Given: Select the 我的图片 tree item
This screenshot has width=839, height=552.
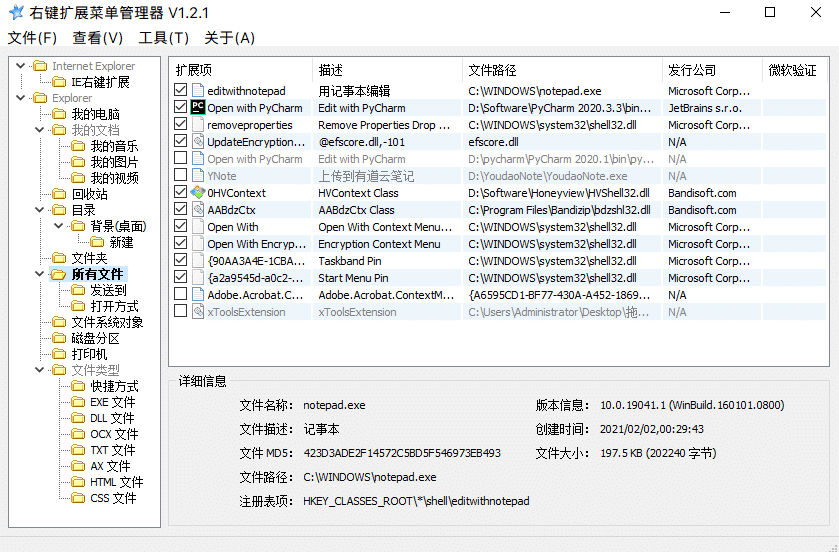Looking at the screenshot, I should (x=115, y=162).
